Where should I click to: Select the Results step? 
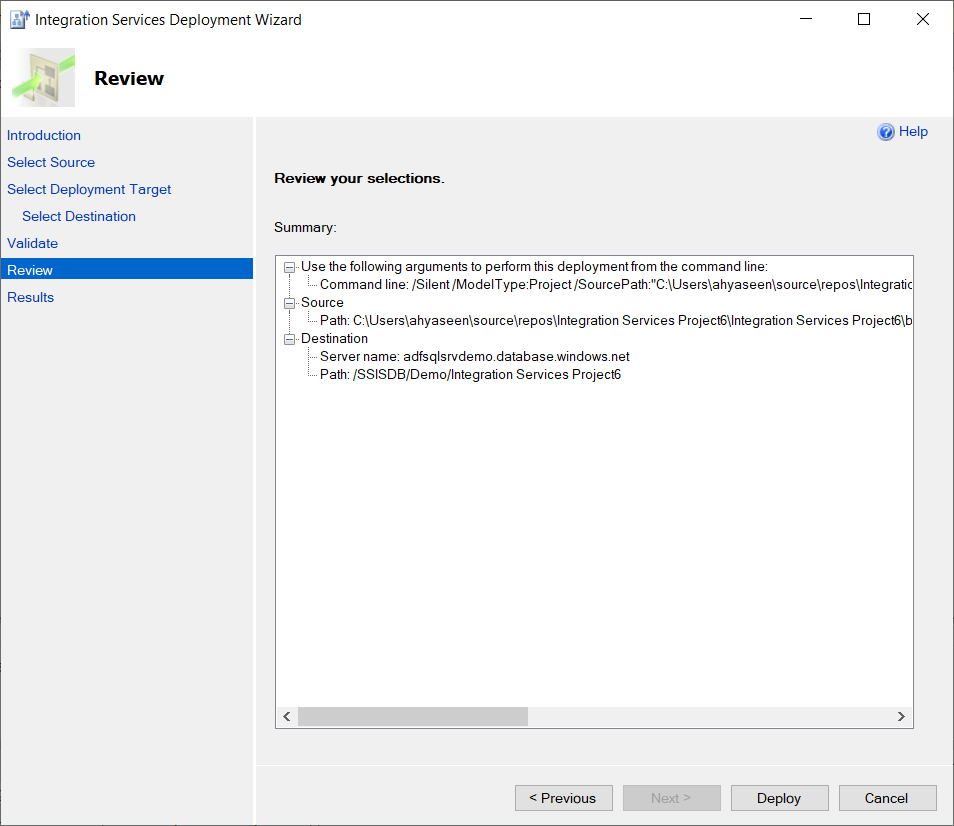coord(30,297)
